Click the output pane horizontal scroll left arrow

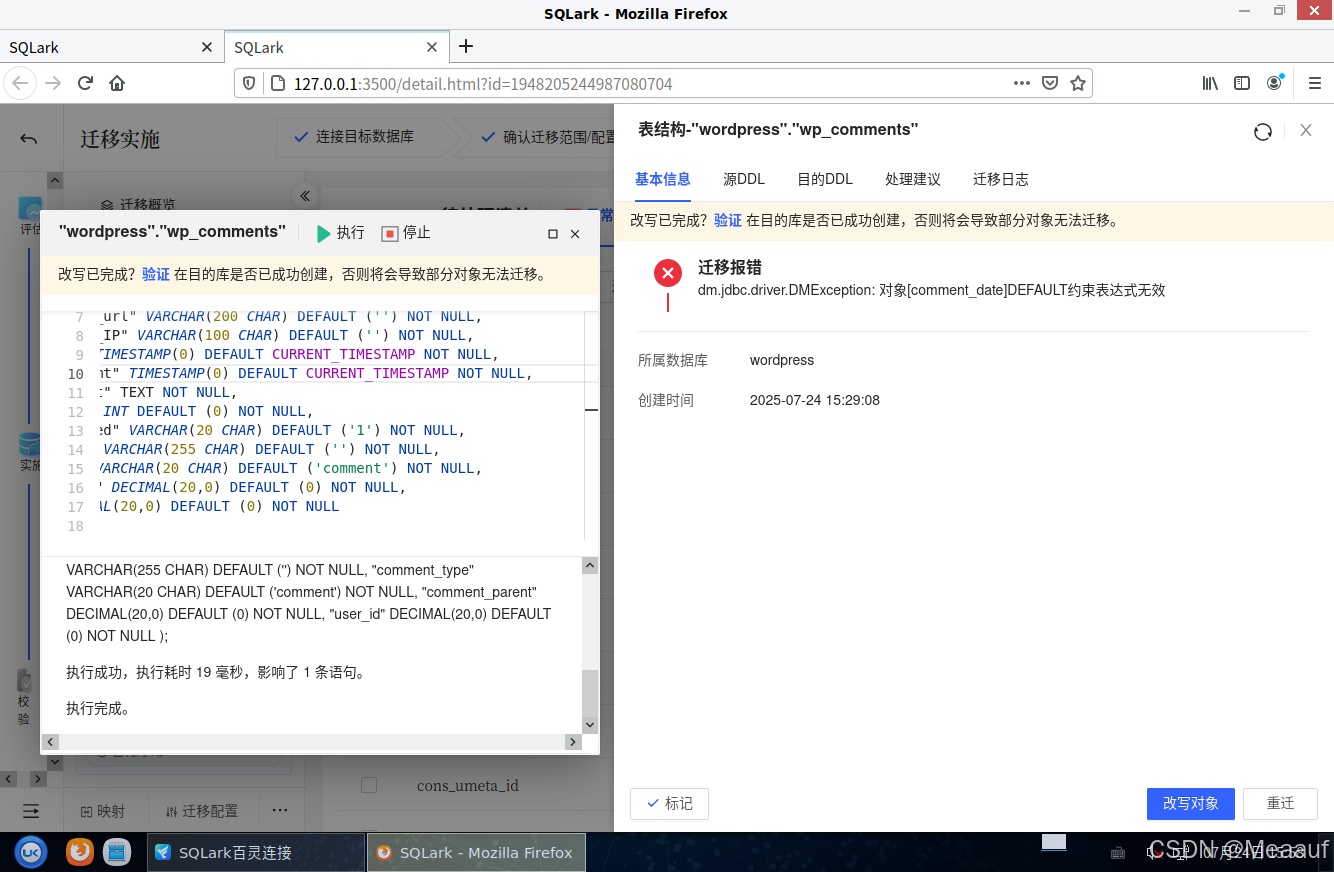point(50,742)
